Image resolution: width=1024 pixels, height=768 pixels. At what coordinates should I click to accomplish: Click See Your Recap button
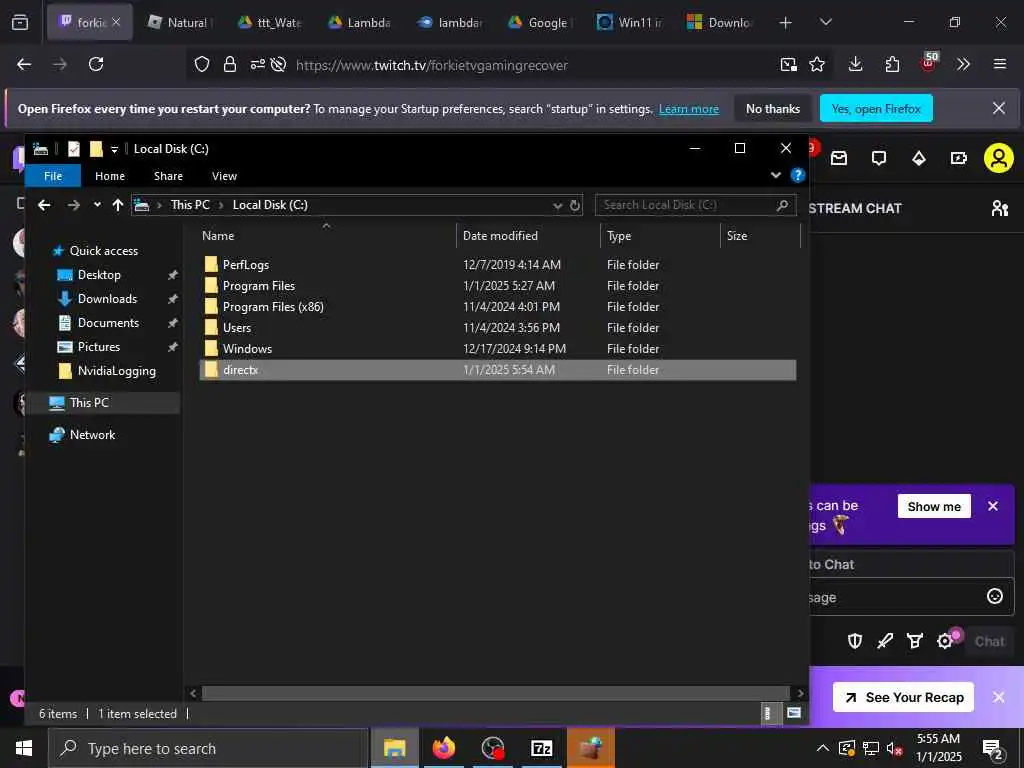(x=903, y=697)
